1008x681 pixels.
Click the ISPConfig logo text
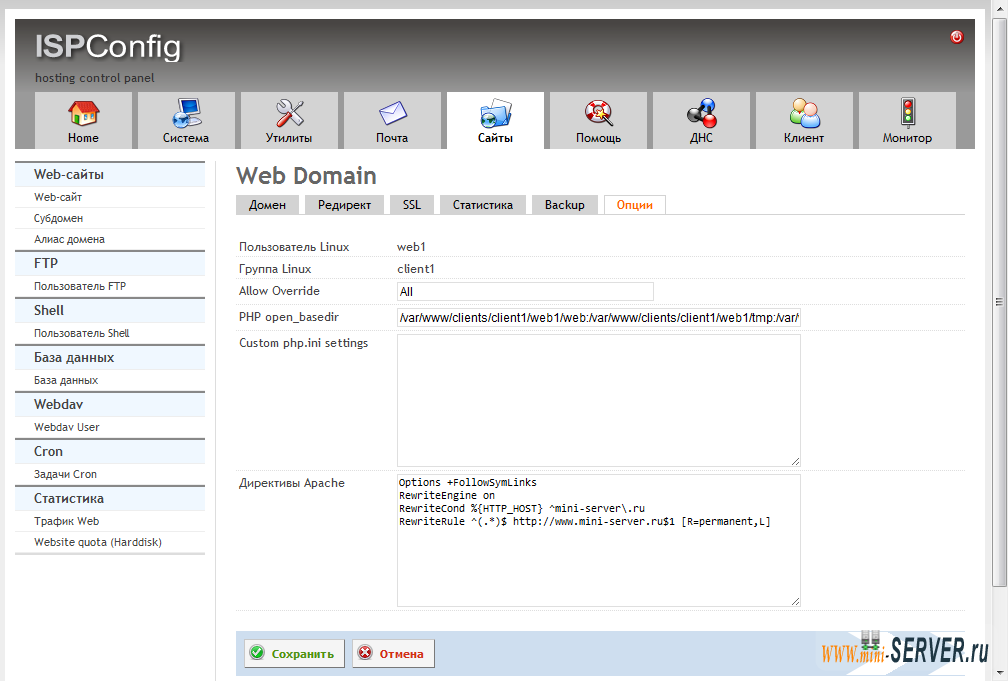(108, 47)
